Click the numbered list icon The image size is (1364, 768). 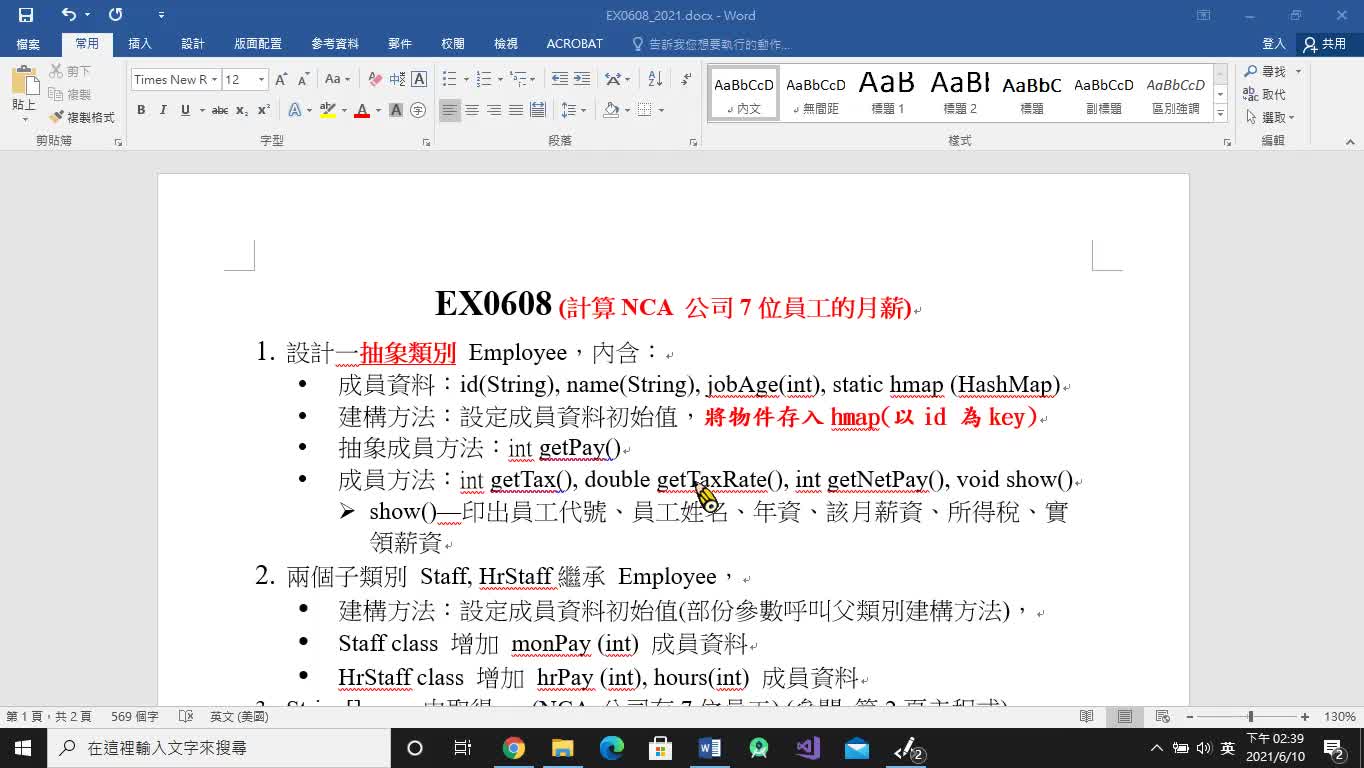click(484, 79)
